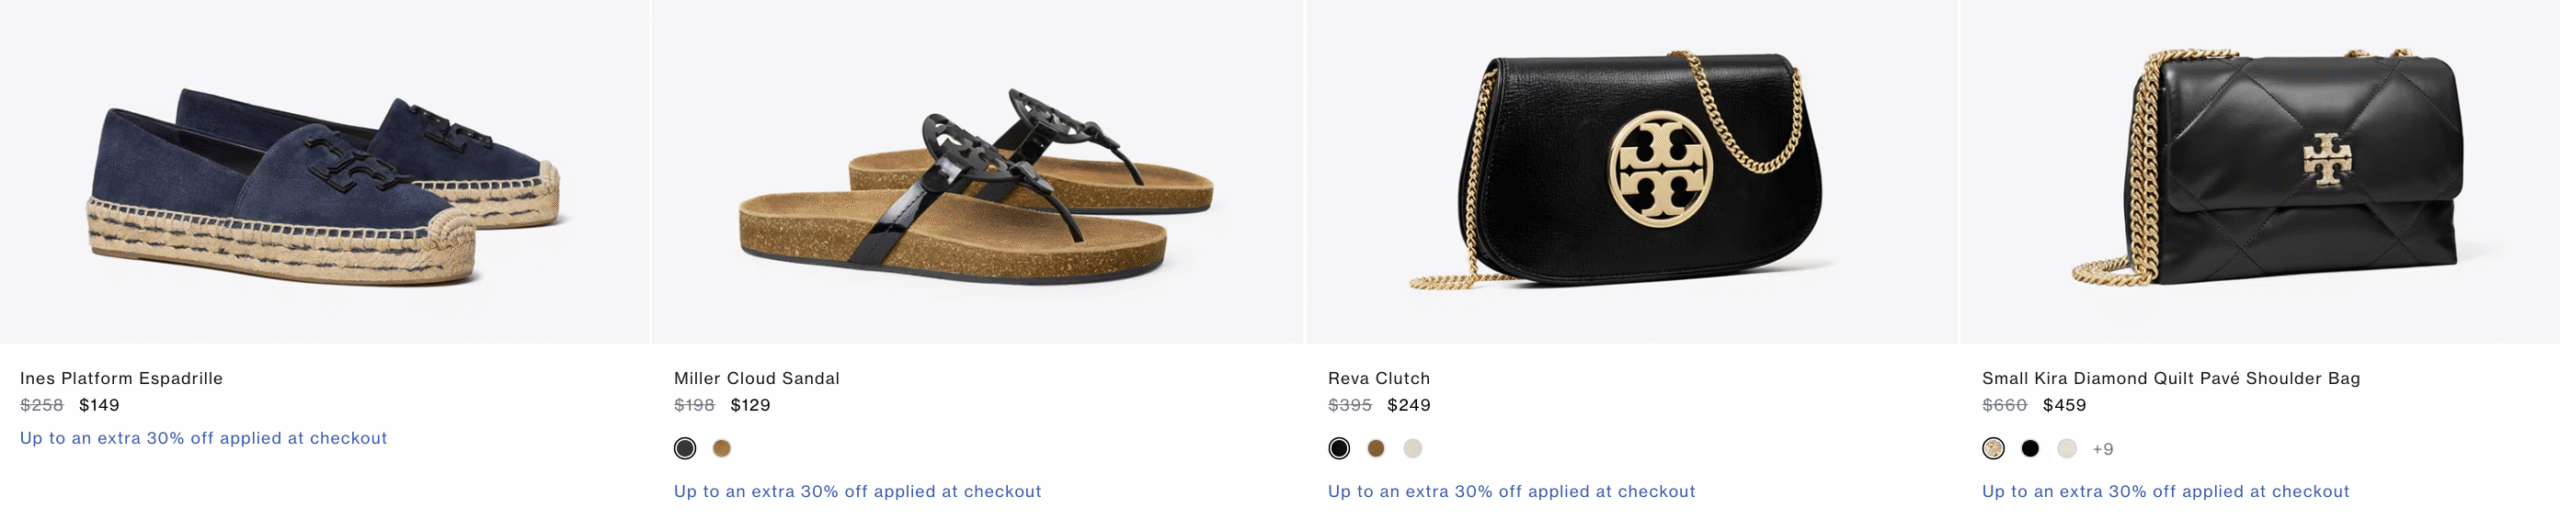
Task: Click the Ines Platform Espadrille title
Action: (x=121, y=378)
